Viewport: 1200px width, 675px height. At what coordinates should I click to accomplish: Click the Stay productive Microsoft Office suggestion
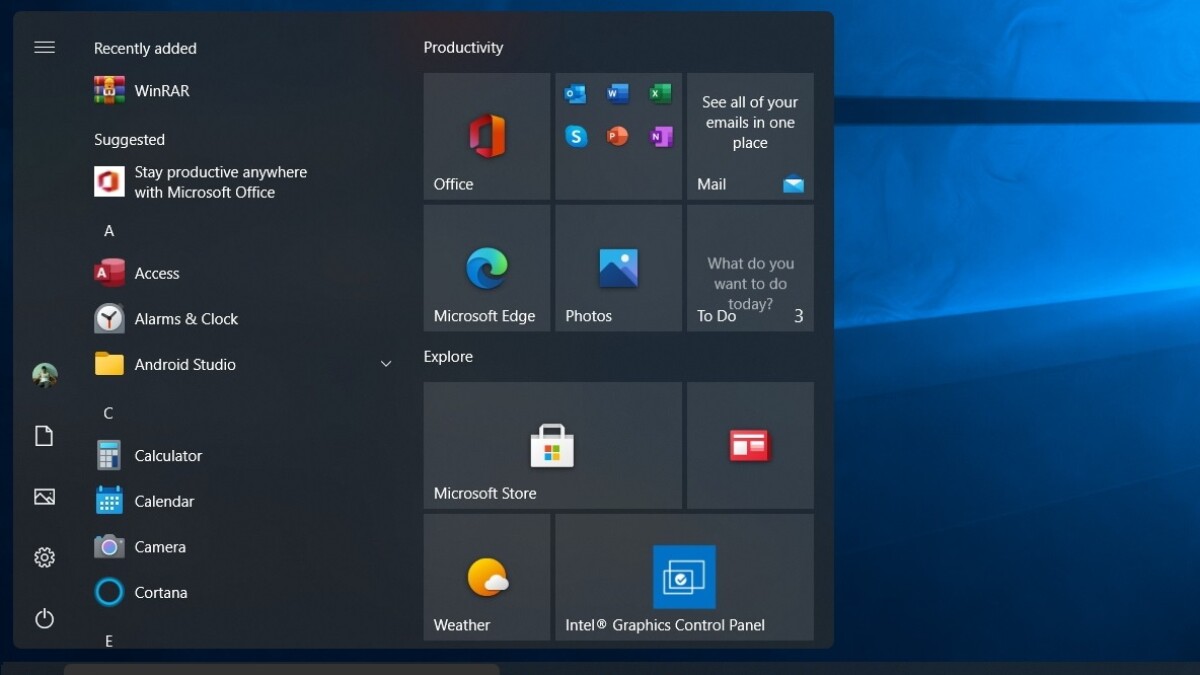pyautogui.click(x=220, y=181)
